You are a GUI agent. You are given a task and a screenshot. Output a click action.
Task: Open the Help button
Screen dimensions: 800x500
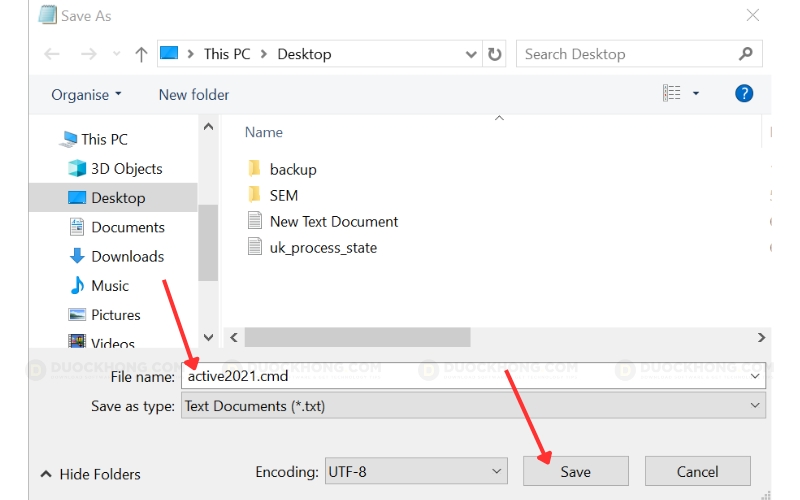pos(744,93)
